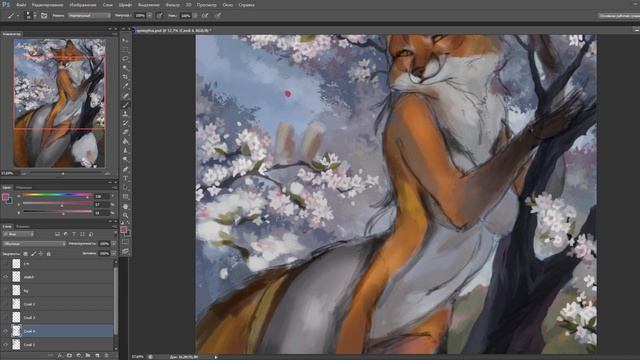Toggle visibility of the sketch layer
The height and width of the screenshot is (360, 640).
(x=5, y=277)
